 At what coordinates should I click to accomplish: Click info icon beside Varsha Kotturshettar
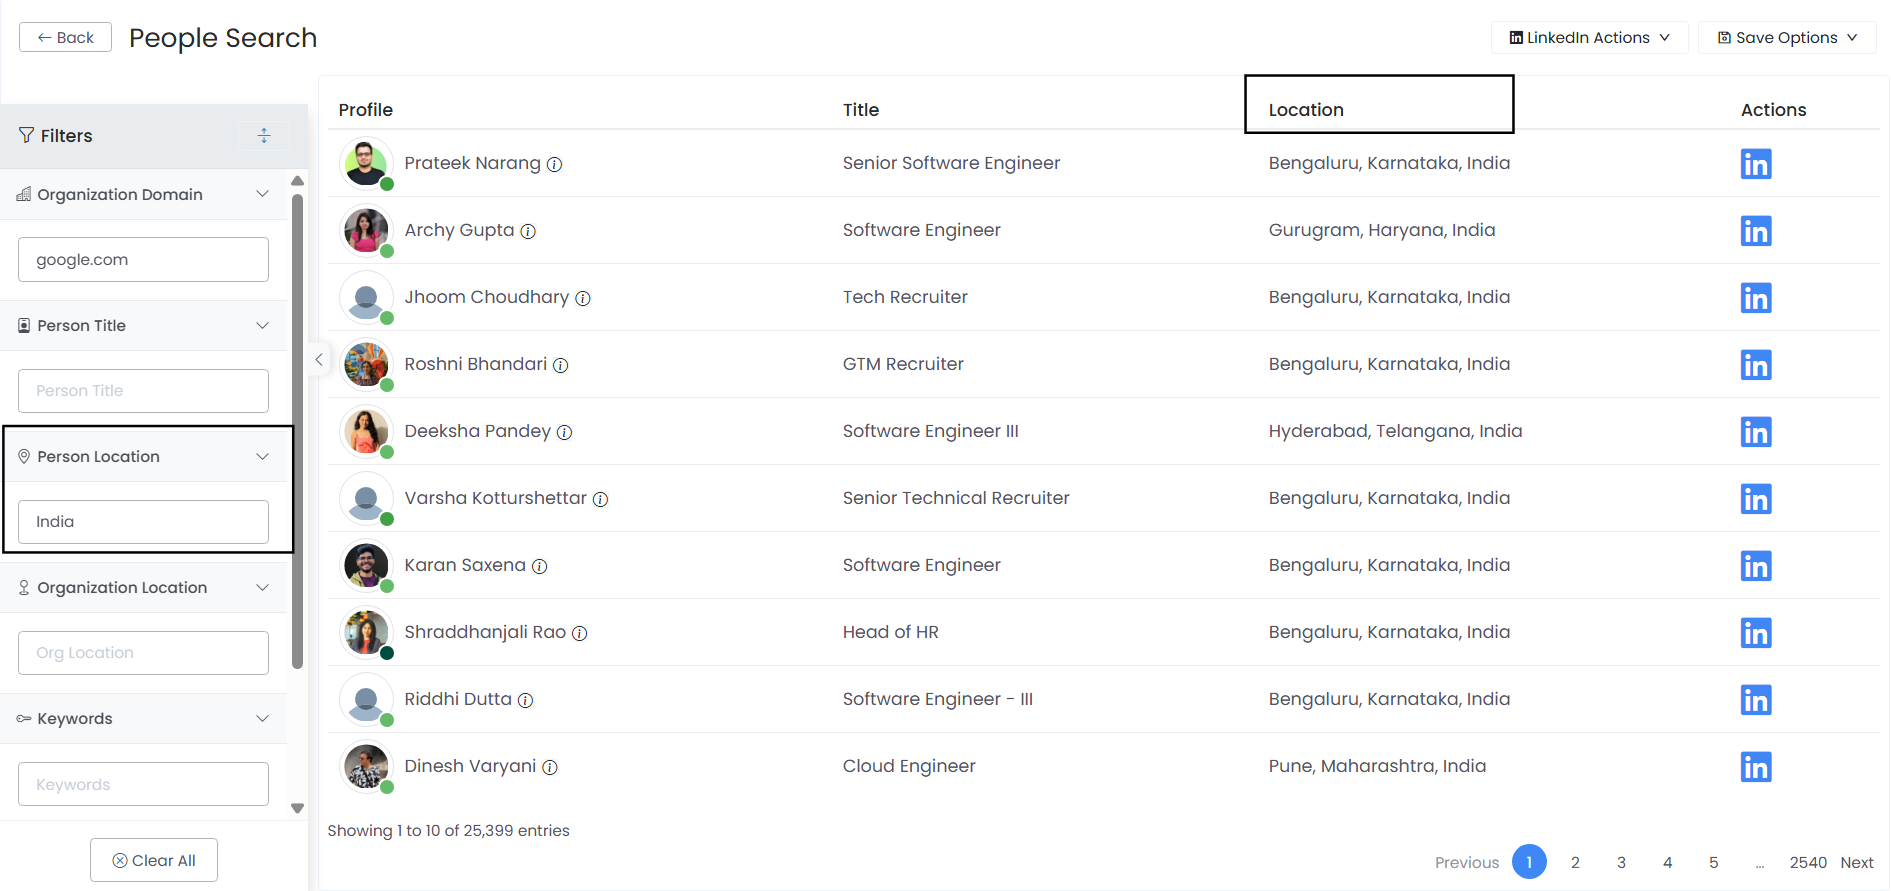pyautogui.click(x=600, y=499)
